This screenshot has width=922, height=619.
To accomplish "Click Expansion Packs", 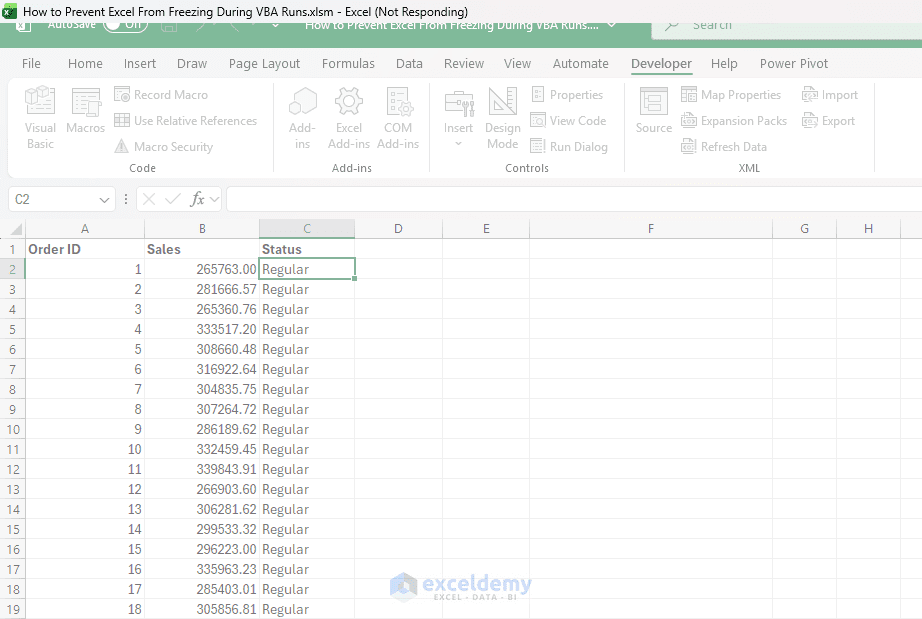I will click(x=734, y=121).
